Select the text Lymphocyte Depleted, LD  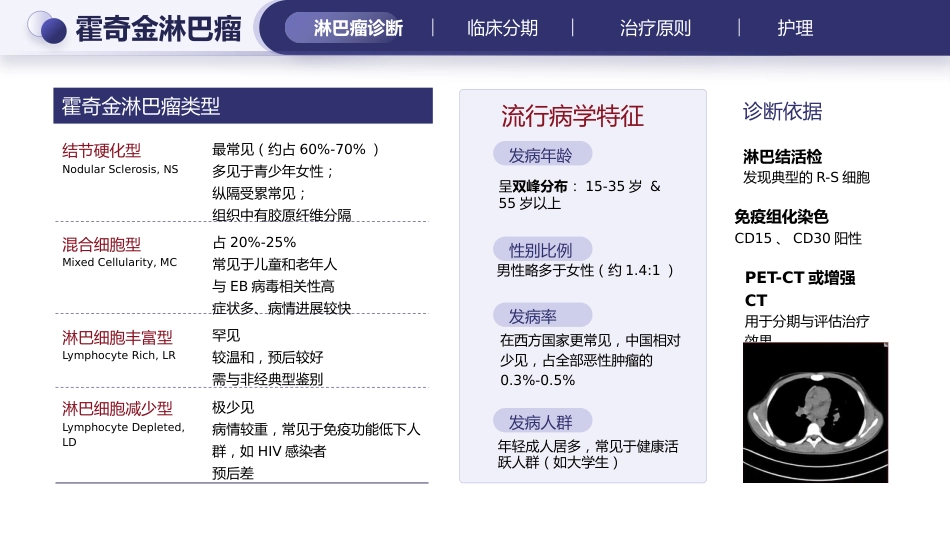coord(123,434)
